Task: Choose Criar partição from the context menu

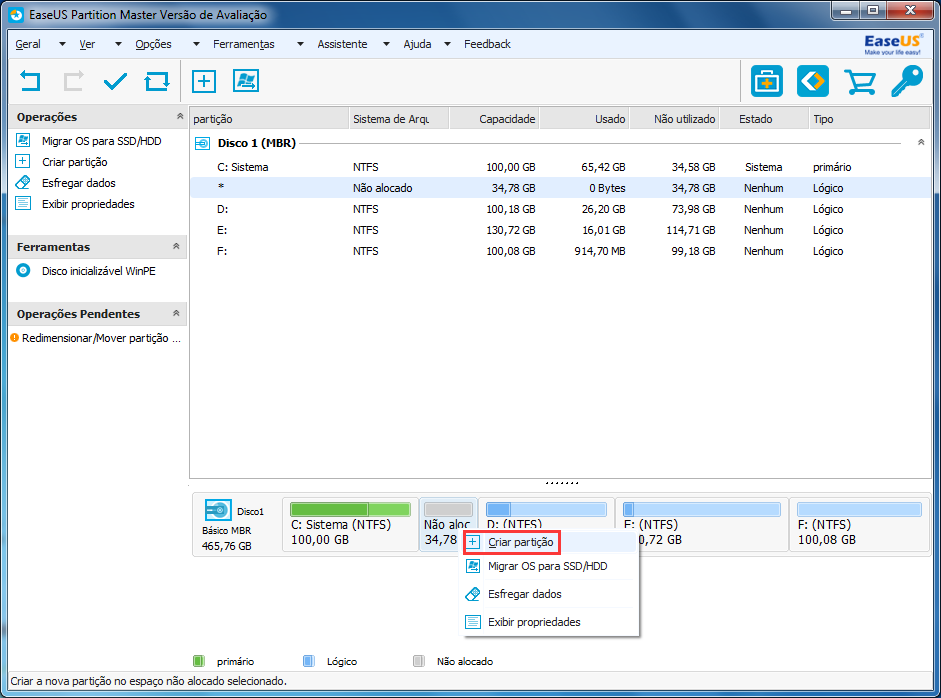Action: pyautogui.click(x=549, y=542)
